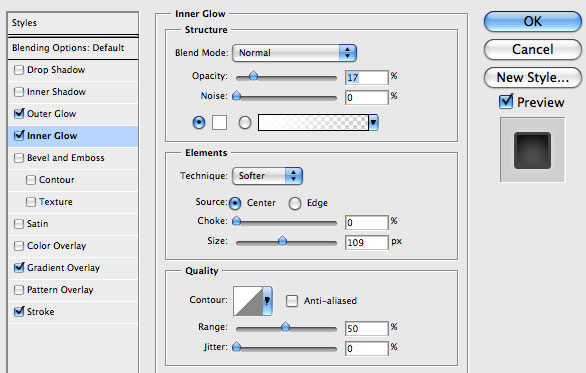Viewport: 586px width, 373px height.
Task: Open the Gradient Overlay settings row
Action: click(x=73, y=268)
